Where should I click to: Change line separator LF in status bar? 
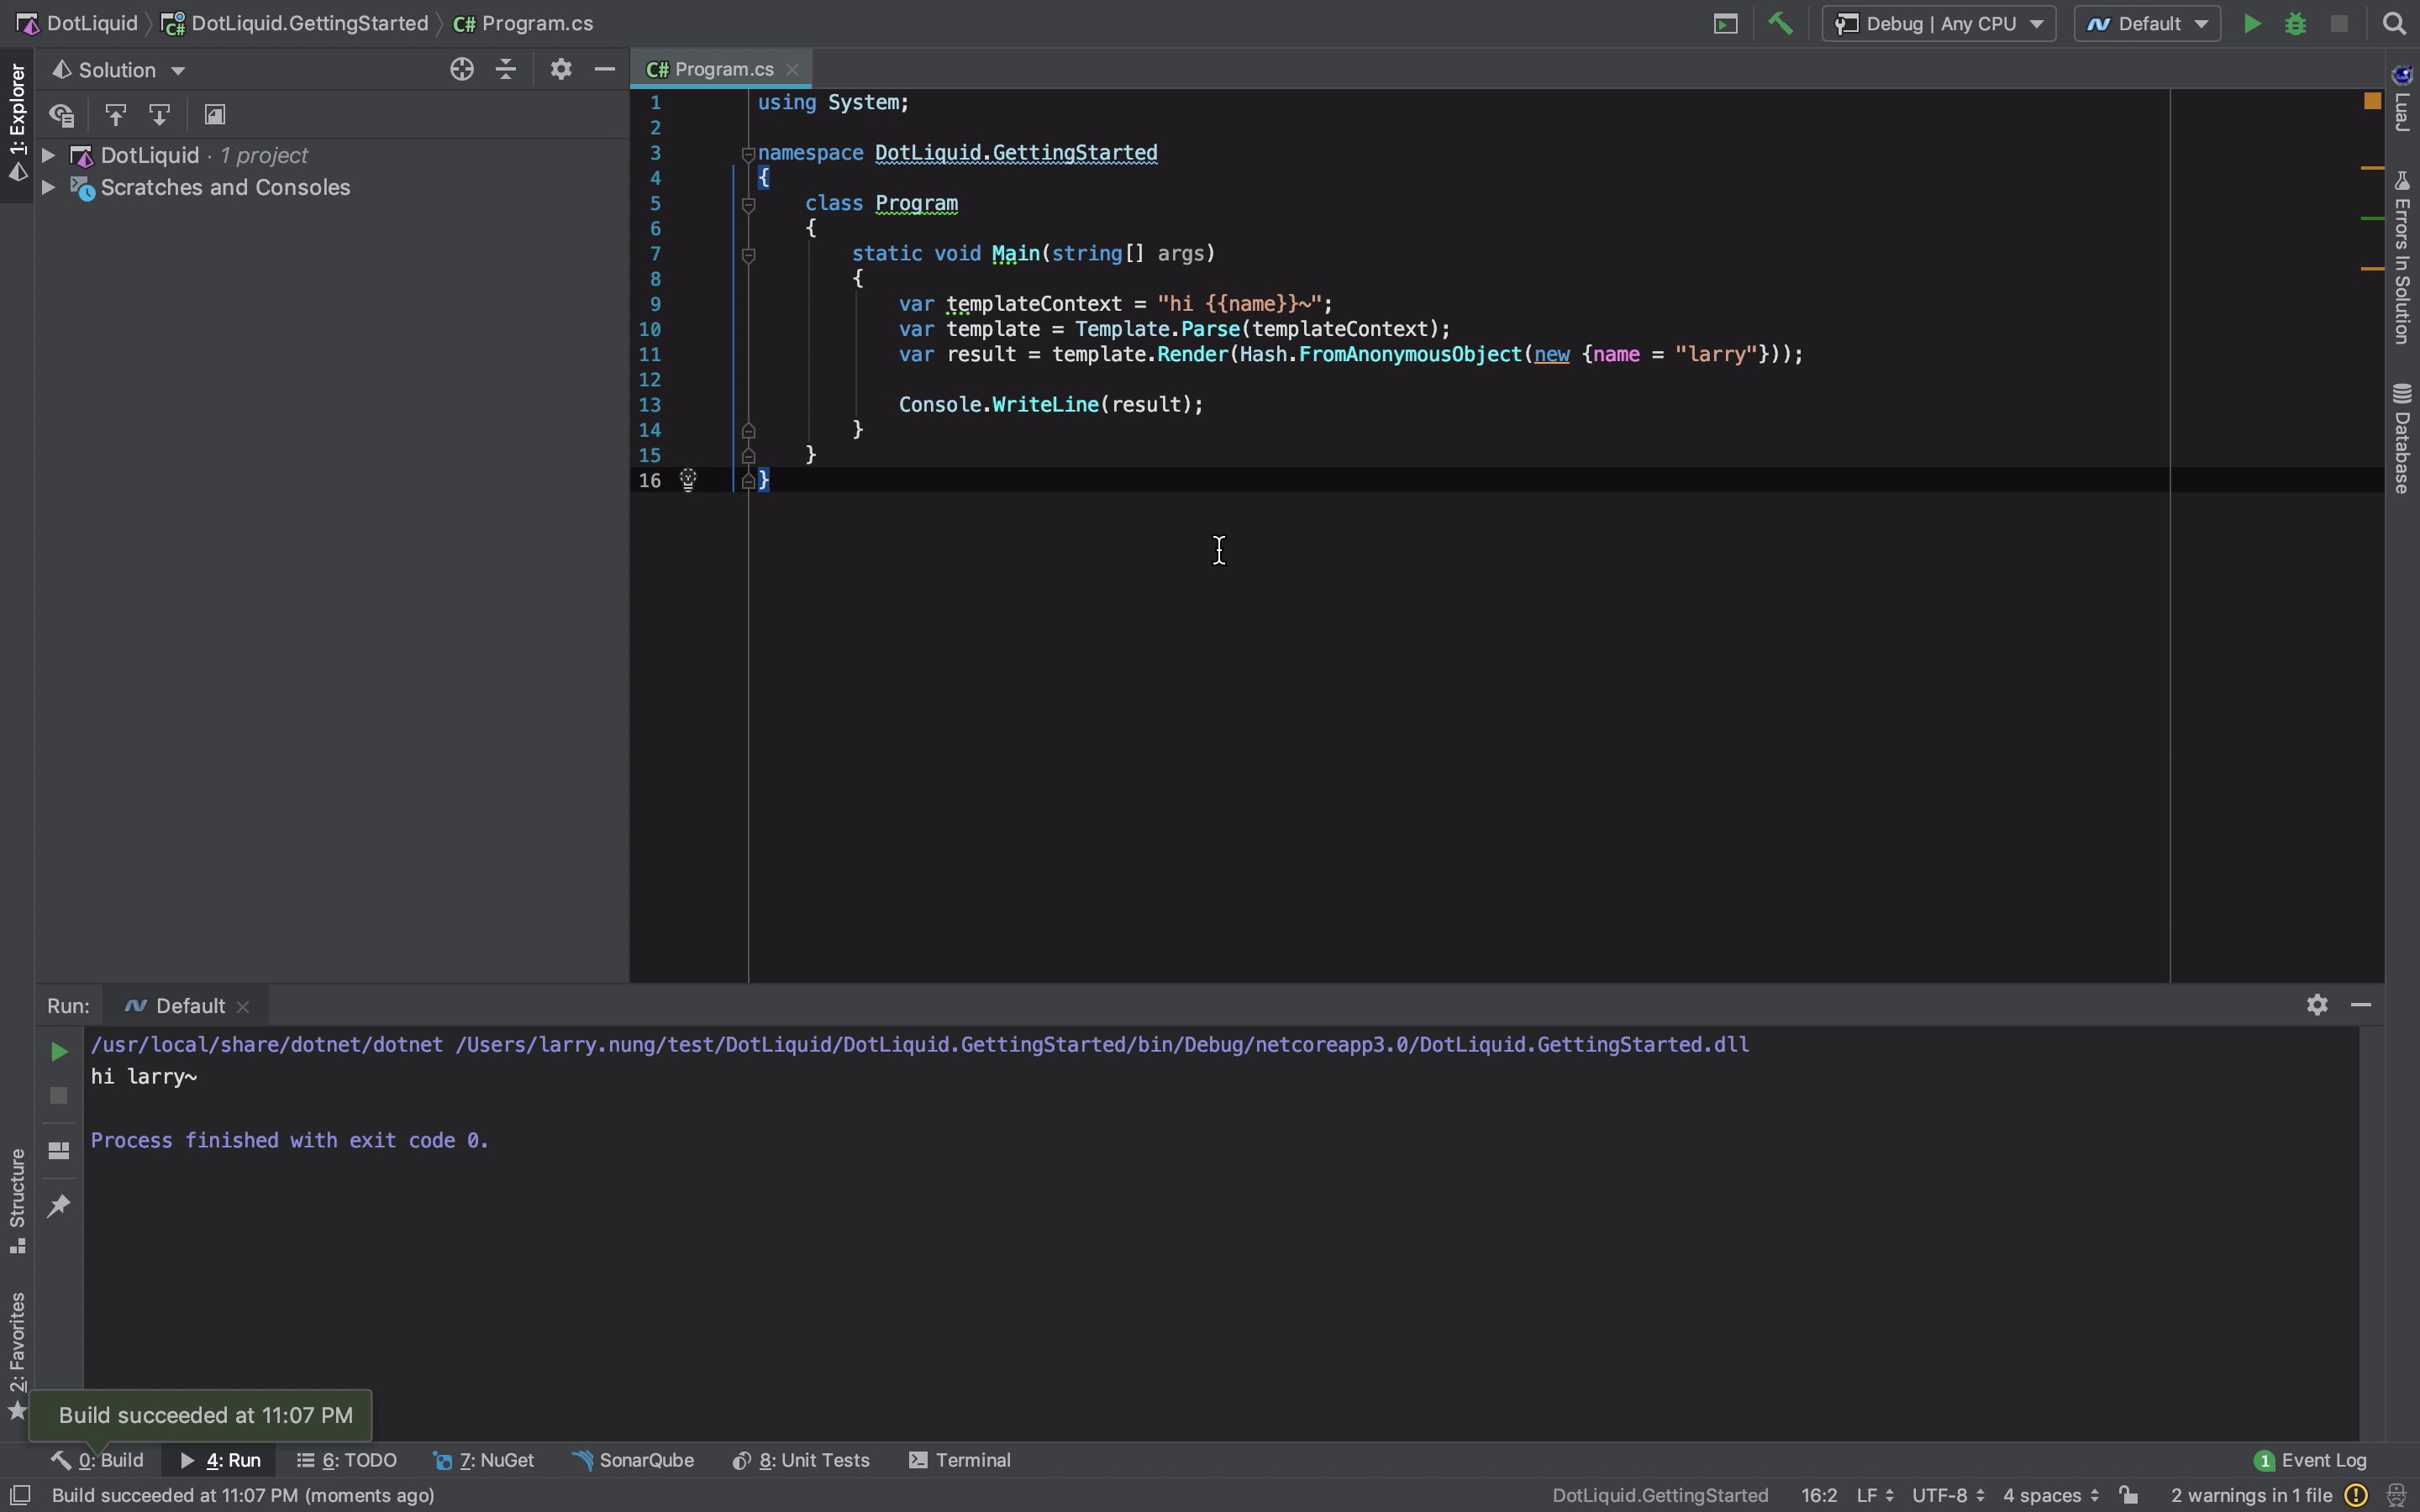(x=1875, y=1495)
